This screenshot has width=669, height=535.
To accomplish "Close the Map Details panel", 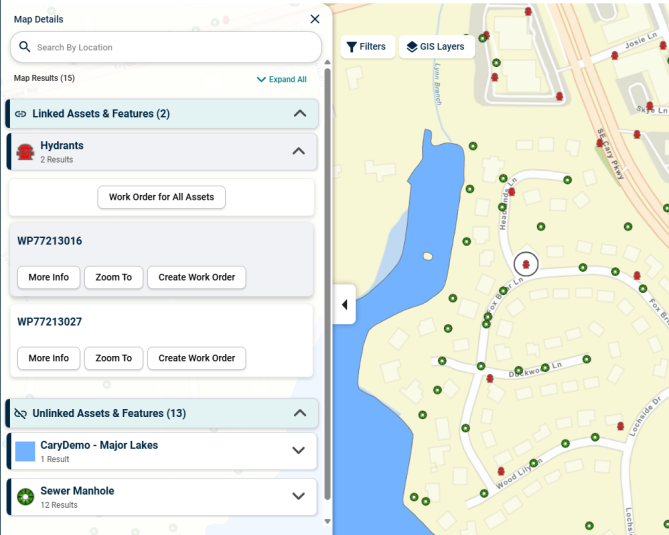I will pos(315,19).
